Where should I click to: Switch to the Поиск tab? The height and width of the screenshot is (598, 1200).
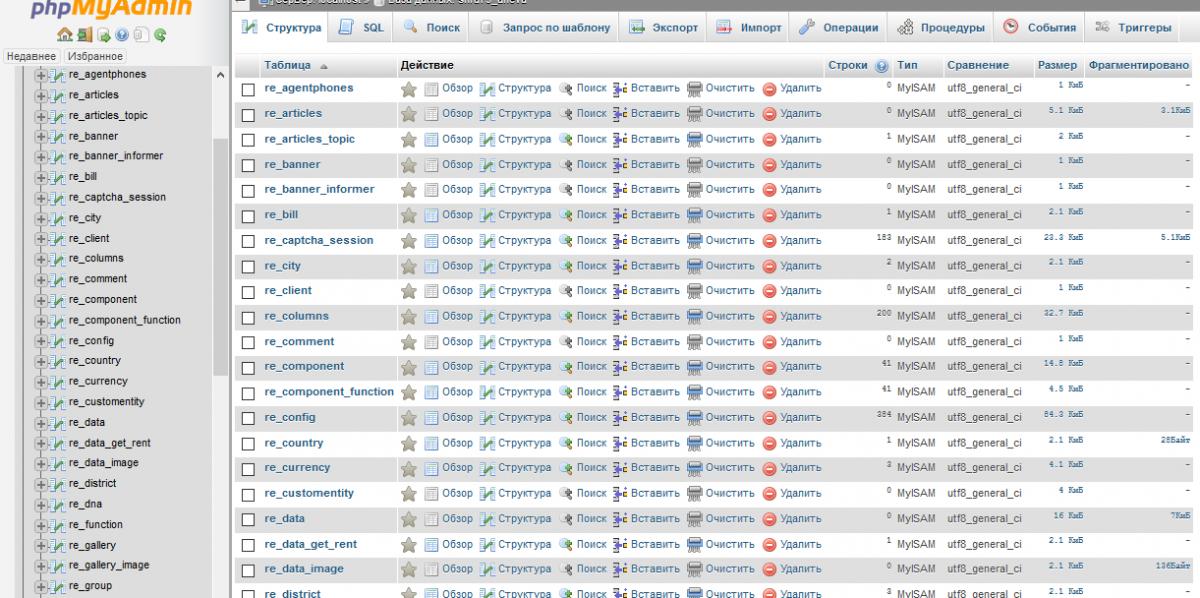pyautogui.click(x=430, y=28)
